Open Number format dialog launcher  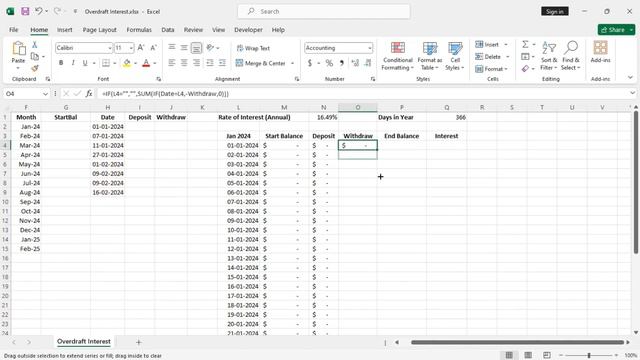tap(373, 79)
